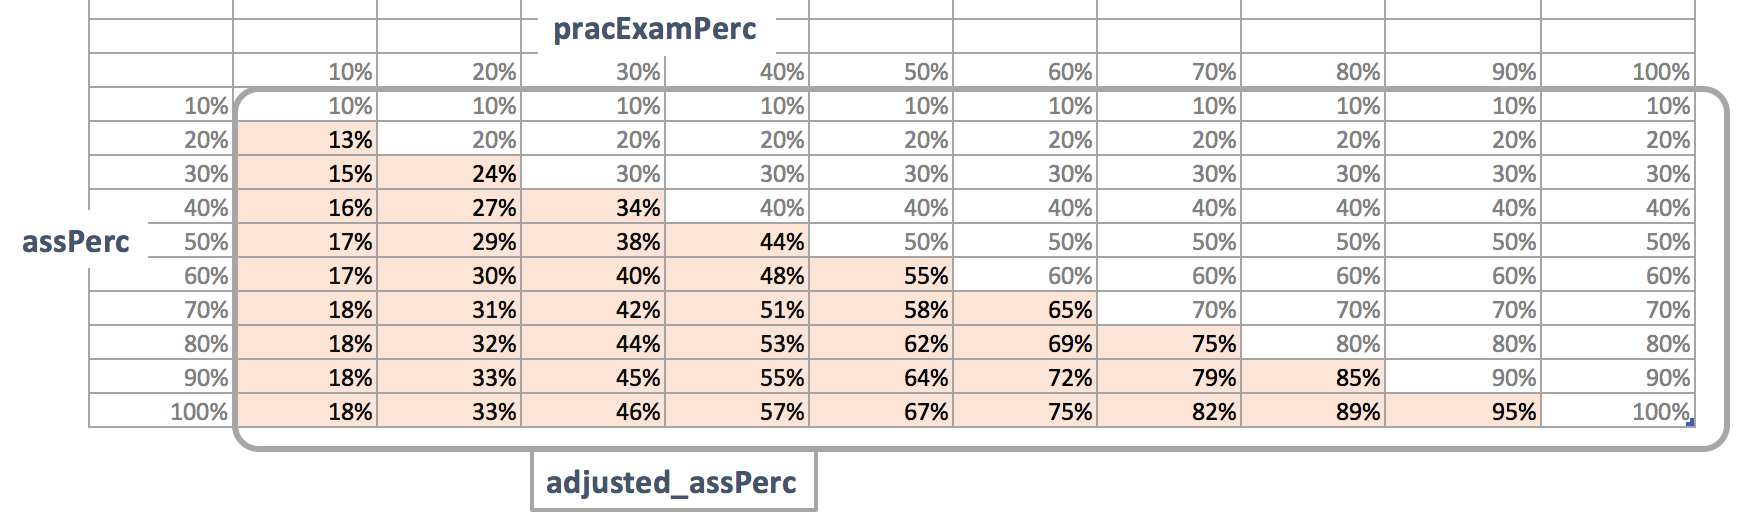Click the 100% row header cell
This screenshot has height=518, width=1746.
pyautogui.click(x=161, y=411)
